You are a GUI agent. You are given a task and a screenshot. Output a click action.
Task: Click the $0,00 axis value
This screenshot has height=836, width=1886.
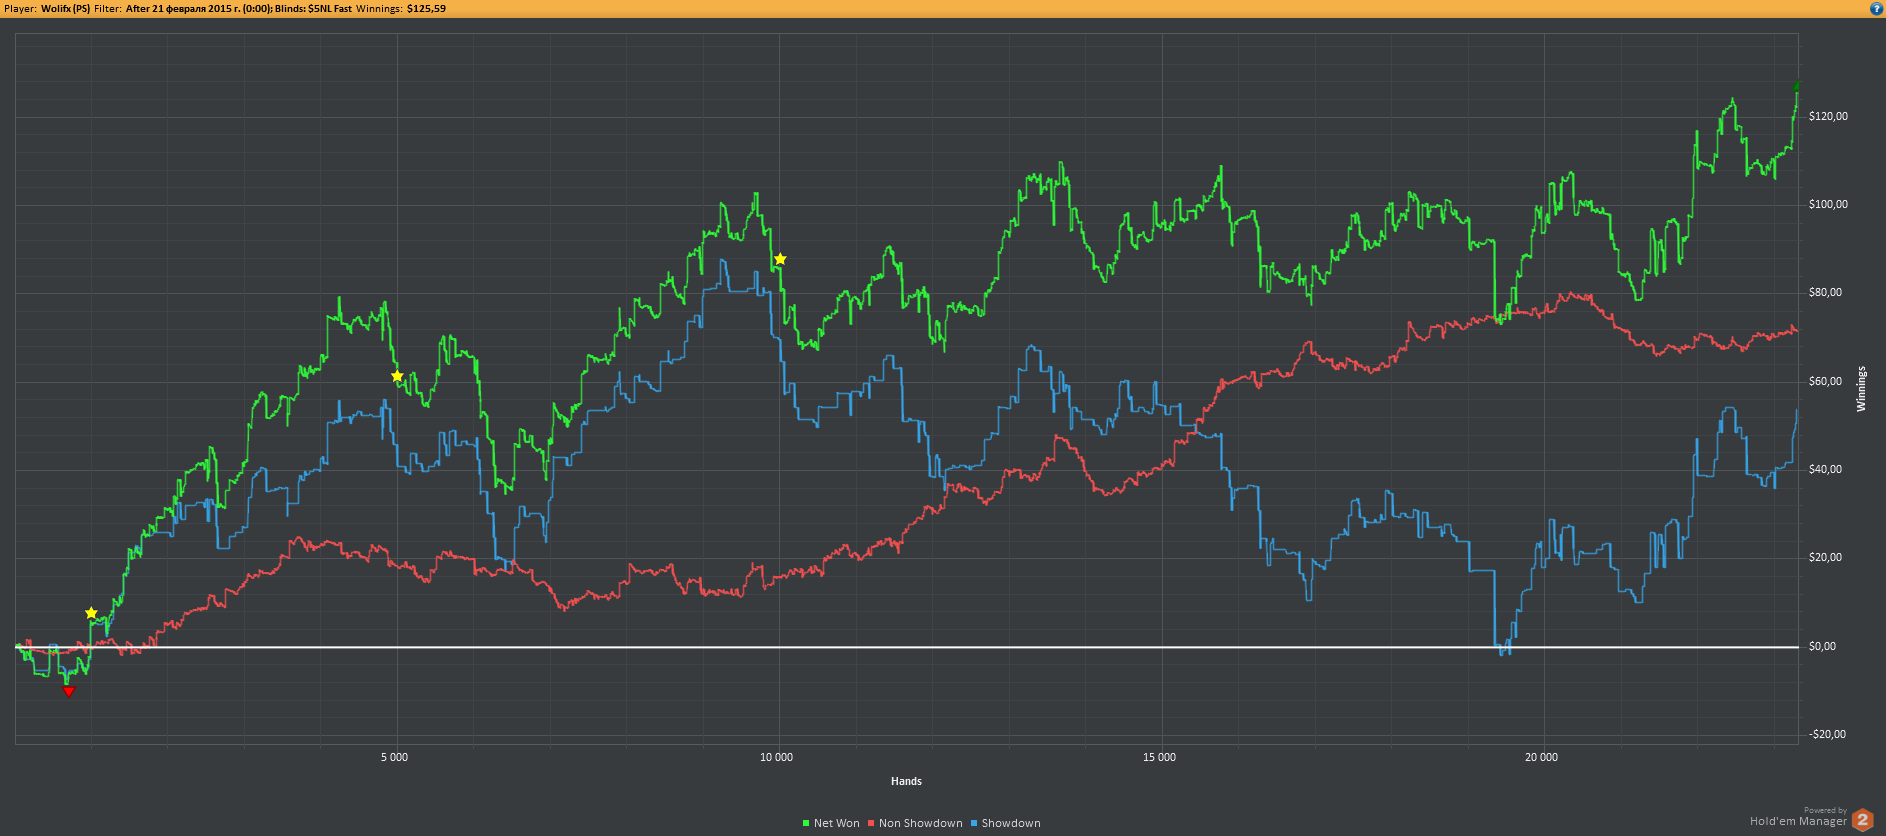click(1822, 646)
